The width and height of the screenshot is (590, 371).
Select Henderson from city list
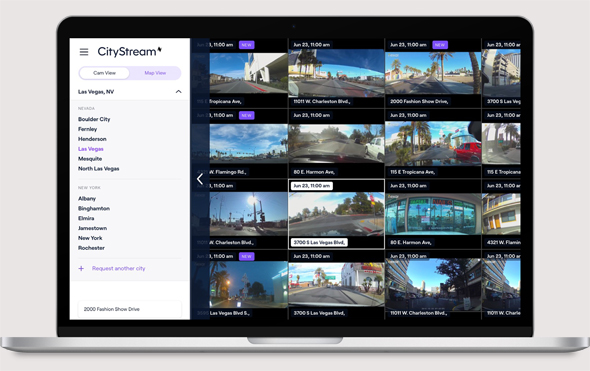pyautogui.click(x=92, y=139)
